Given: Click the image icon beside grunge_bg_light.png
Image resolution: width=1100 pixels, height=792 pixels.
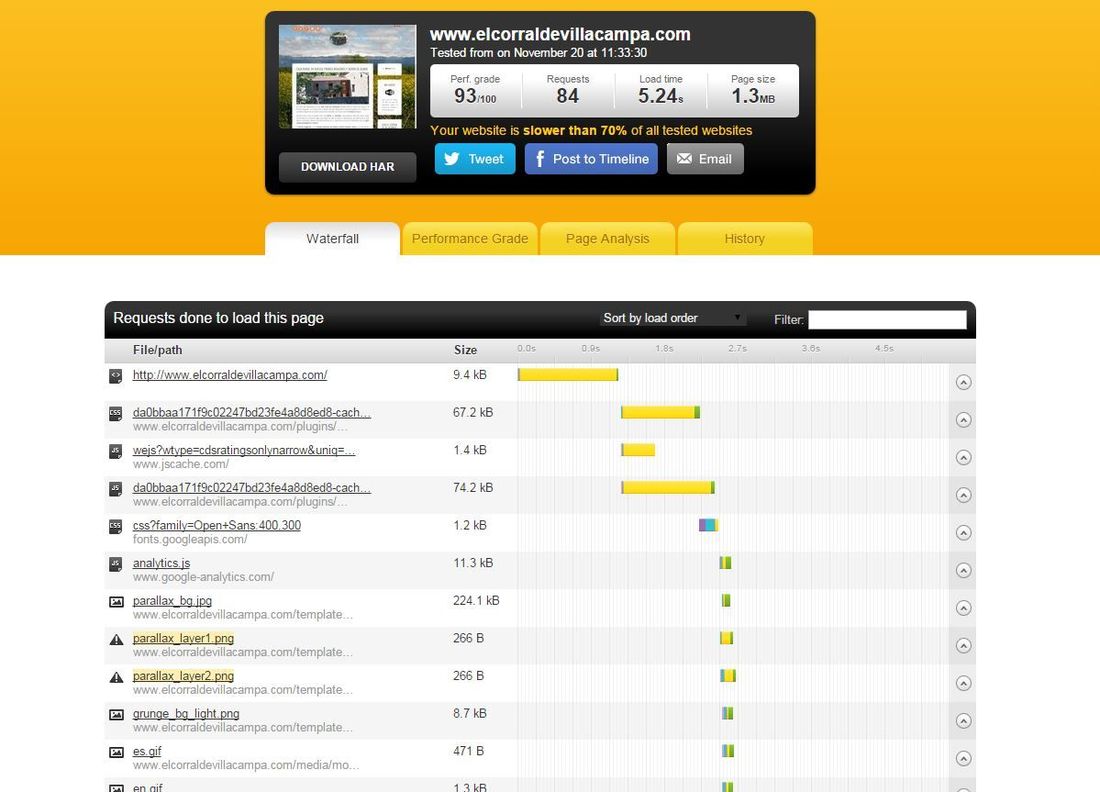Looking at the screenshot, I should coord(116,715).
